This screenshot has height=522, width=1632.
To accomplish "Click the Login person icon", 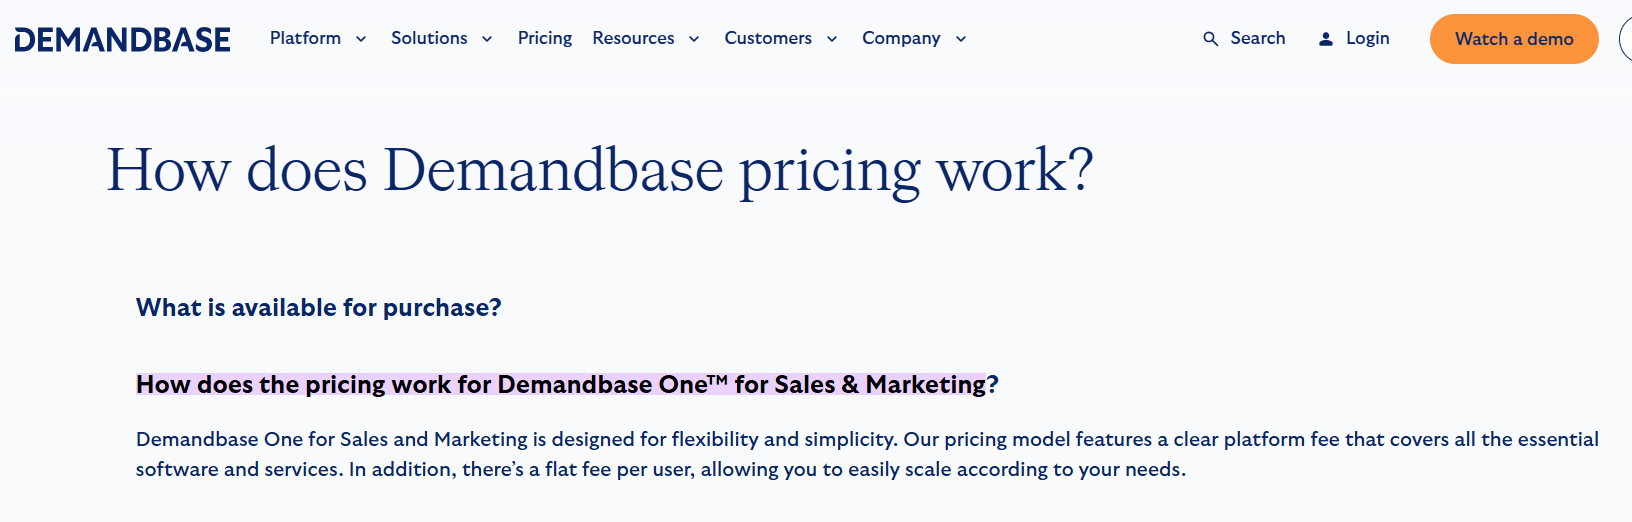I will [1326, 39].
